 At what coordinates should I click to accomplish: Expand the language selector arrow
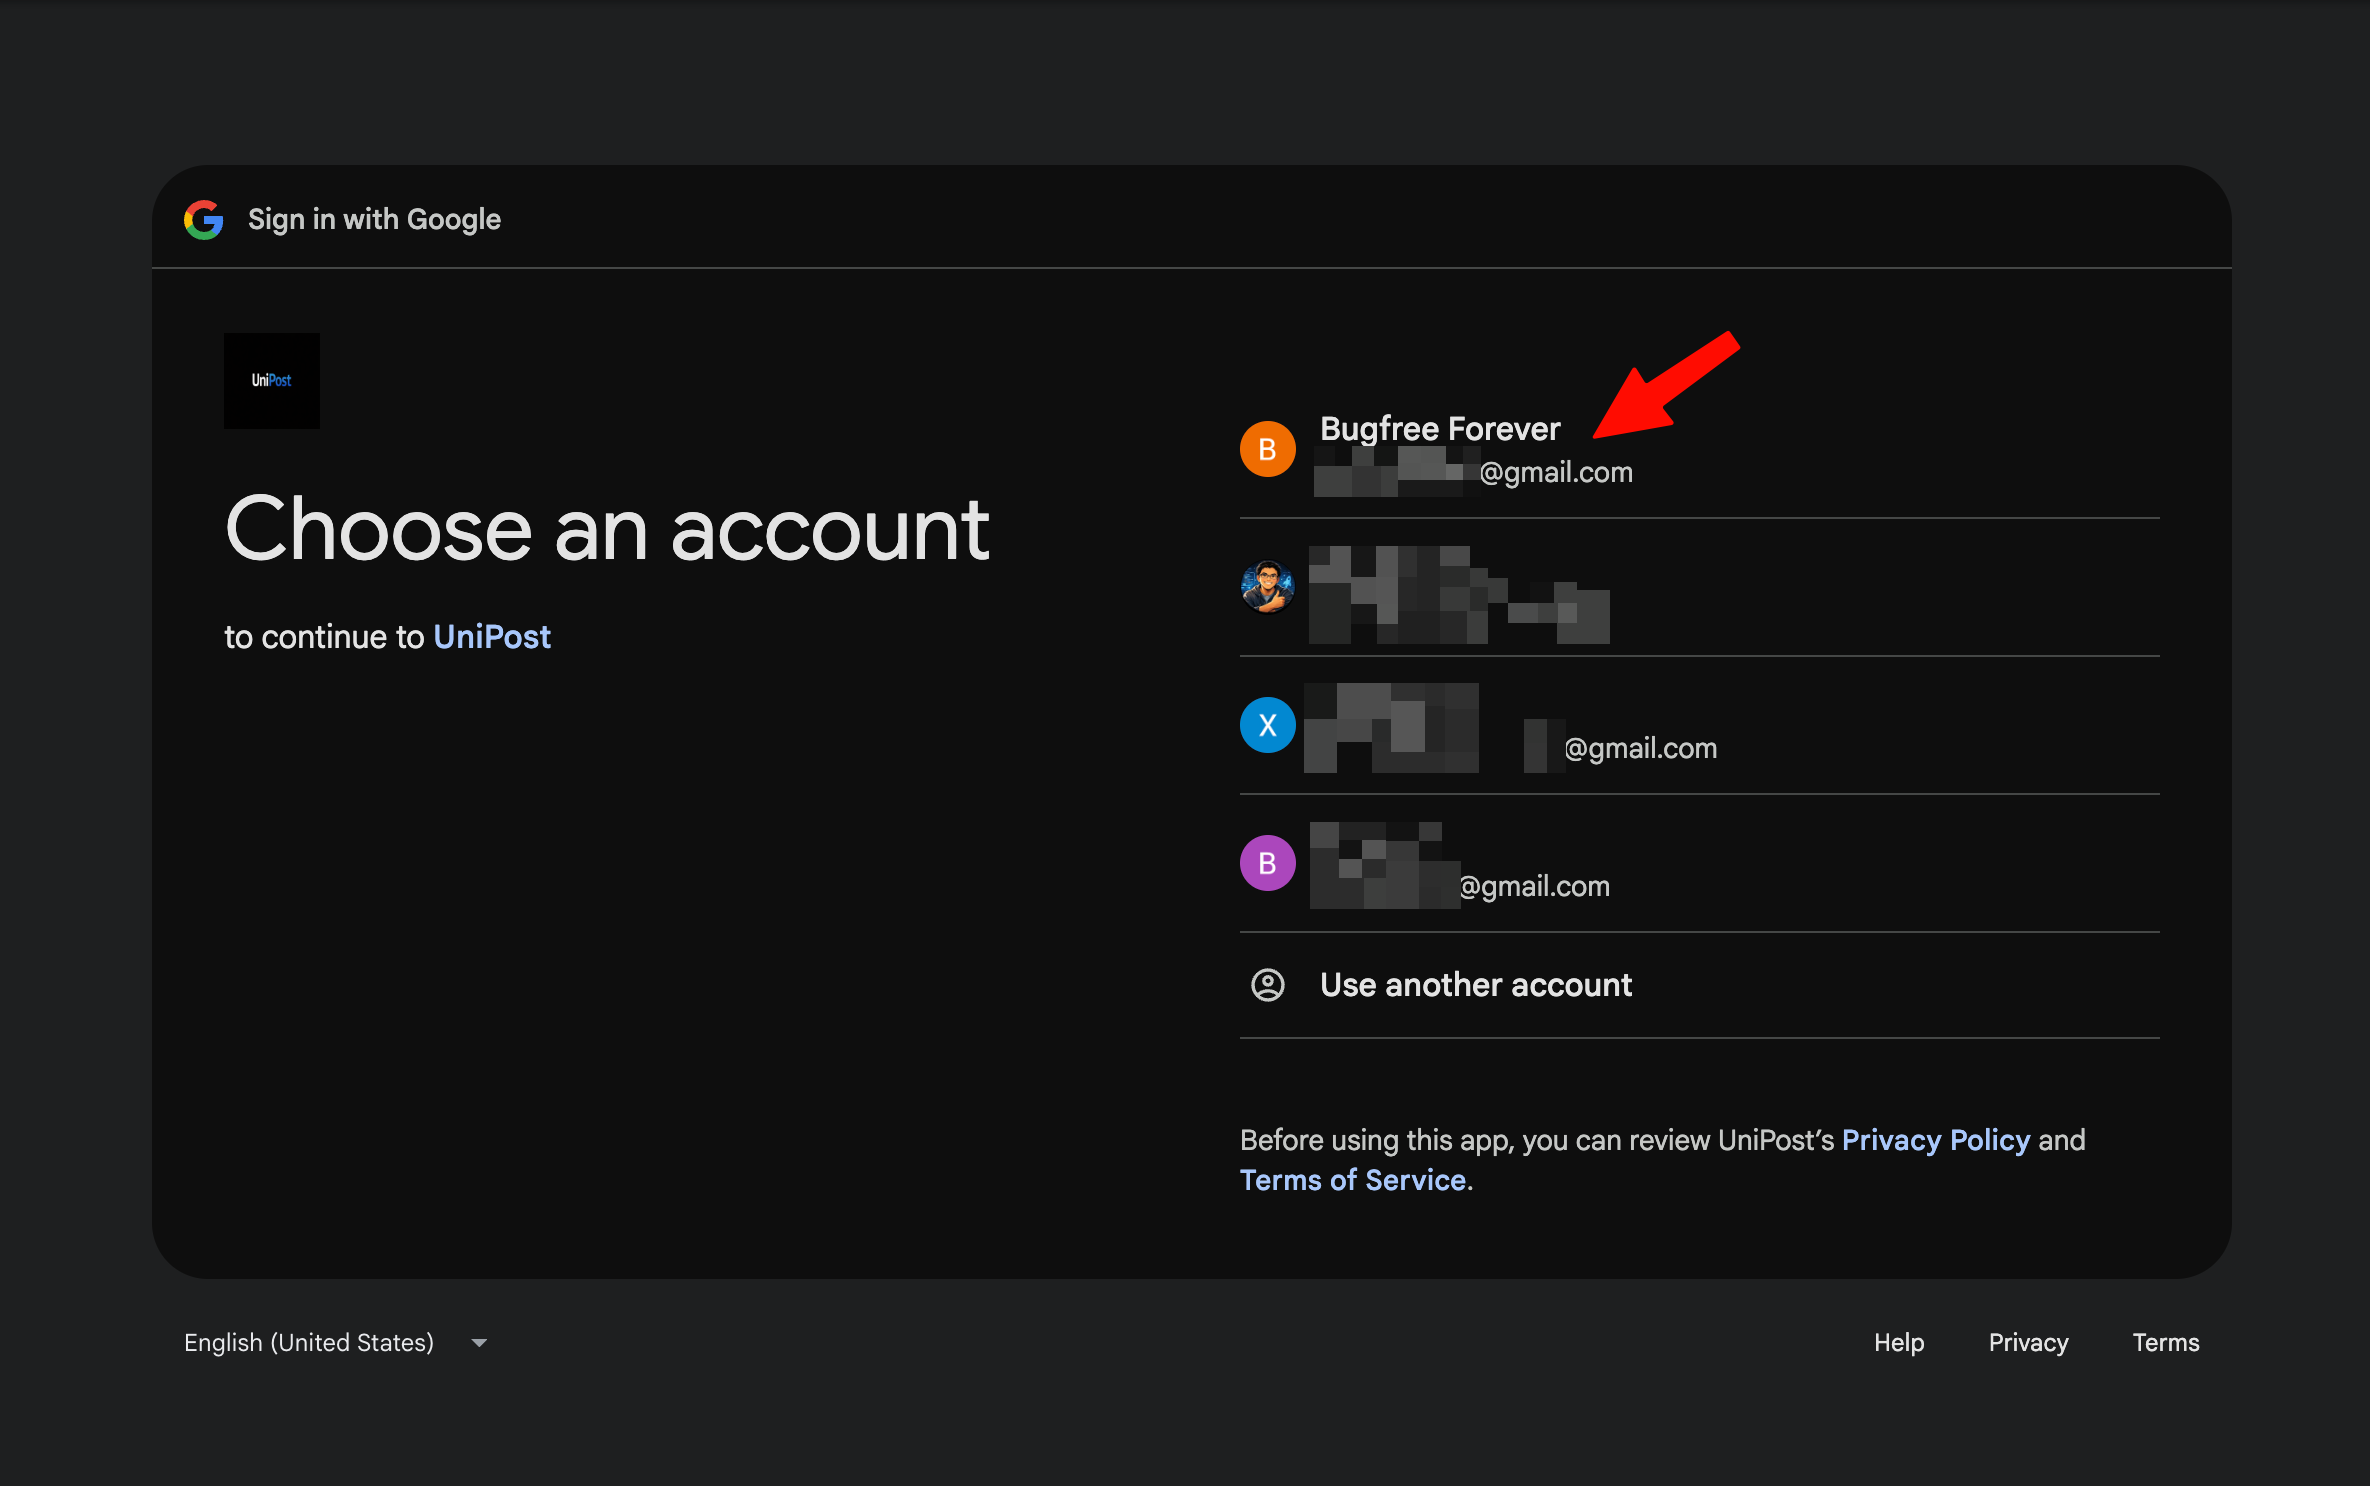click(x=479, y=1343)
